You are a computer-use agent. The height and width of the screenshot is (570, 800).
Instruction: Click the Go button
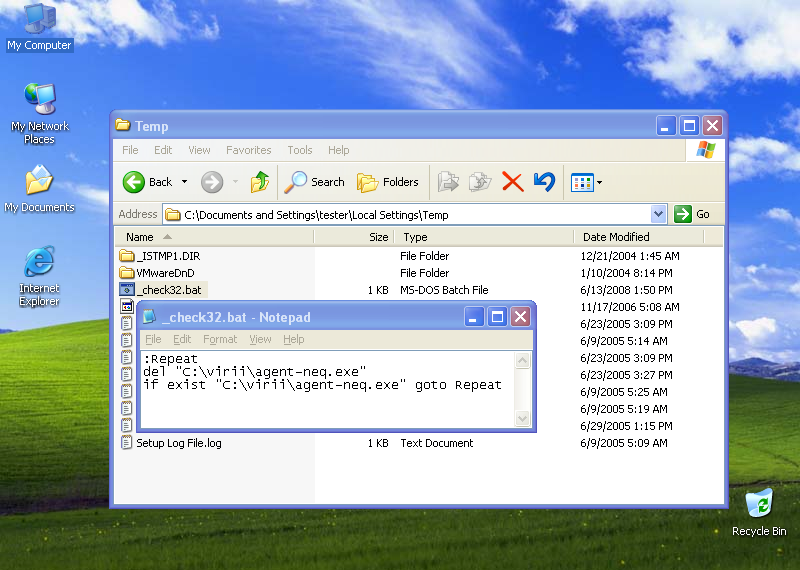click(x=692, y=214)
